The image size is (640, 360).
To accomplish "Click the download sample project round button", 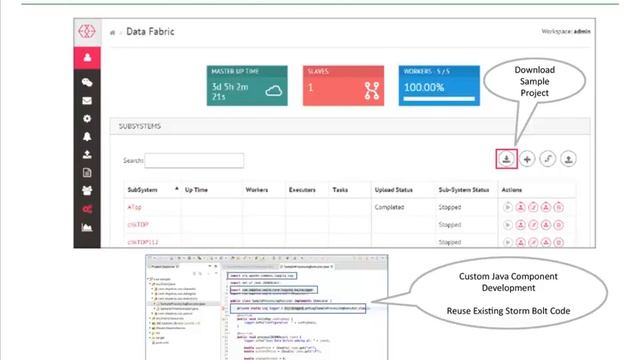I will point(507,159).
